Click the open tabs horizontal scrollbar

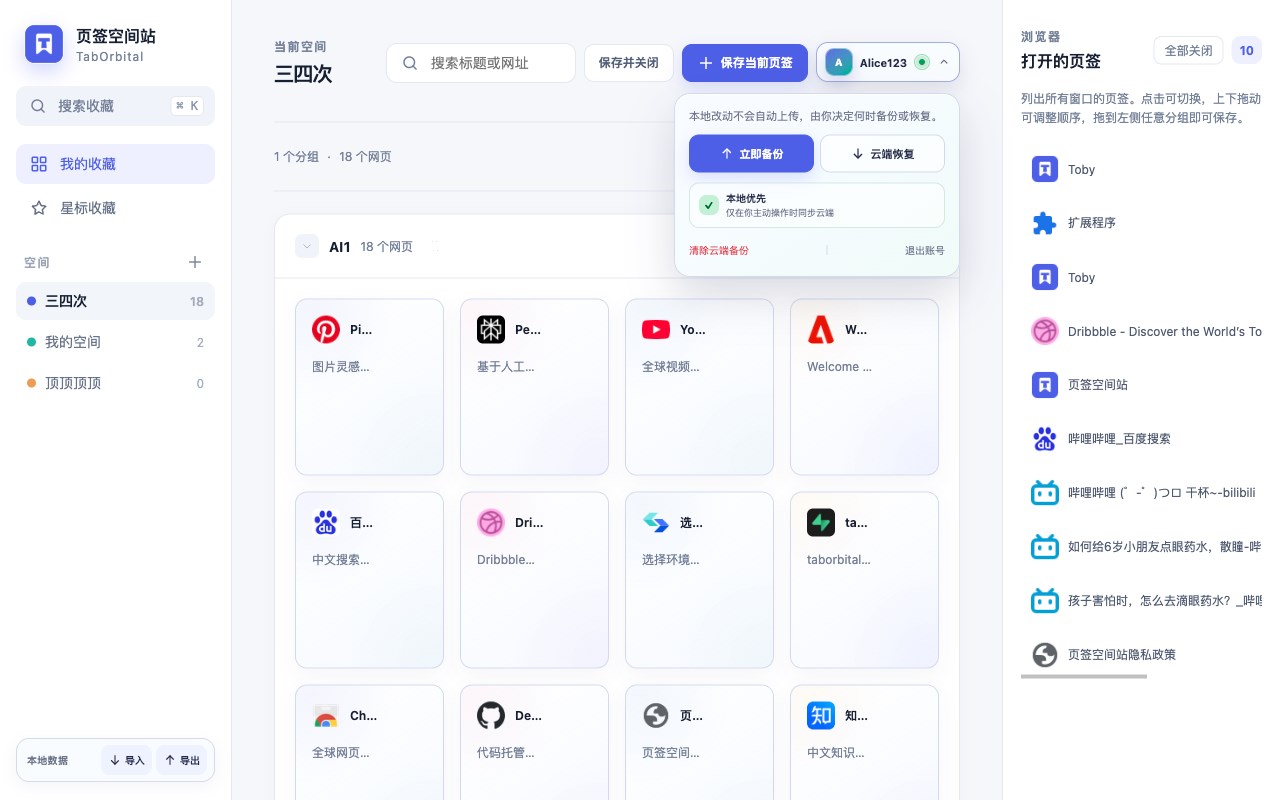(x=1084, y=677)
